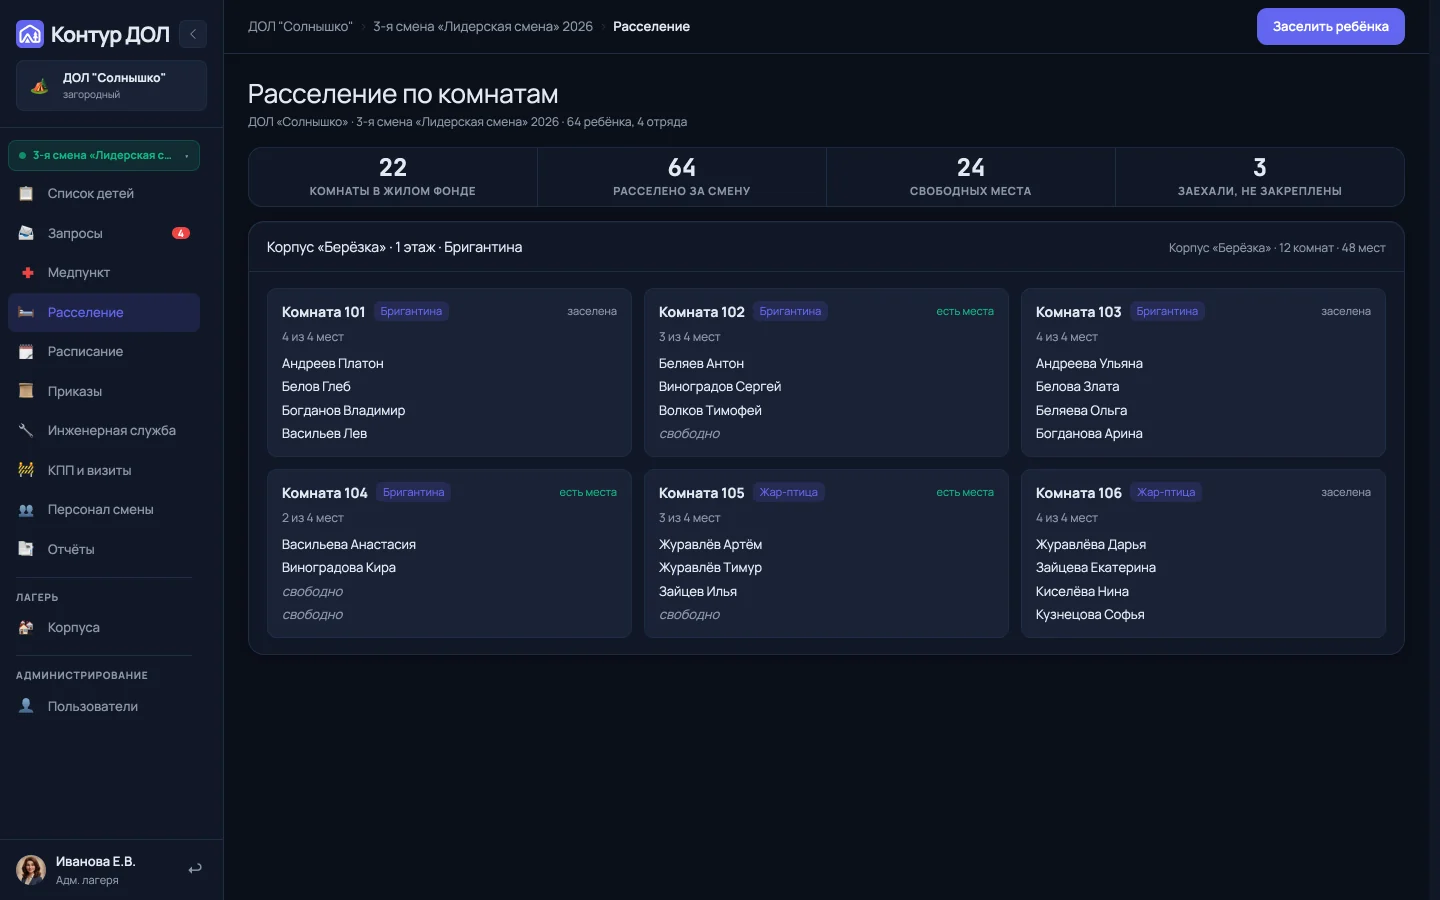Viewport: 1440px width, 900px height.
Task: Open the Расписание menu item
Action: click(x=104, y=351)
